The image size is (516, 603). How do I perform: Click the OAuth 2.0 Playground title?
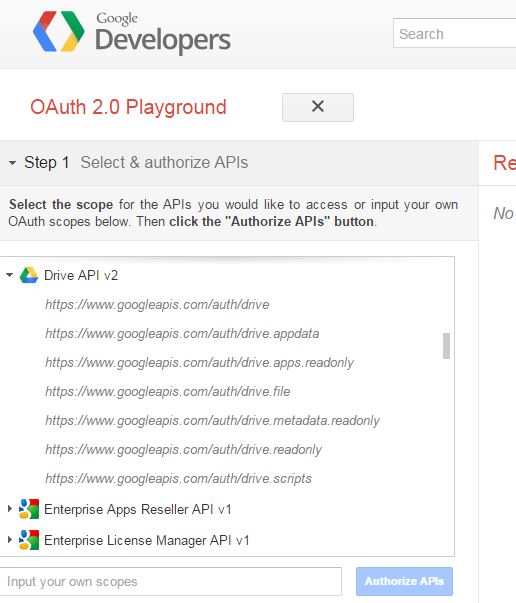coord(128,107)
